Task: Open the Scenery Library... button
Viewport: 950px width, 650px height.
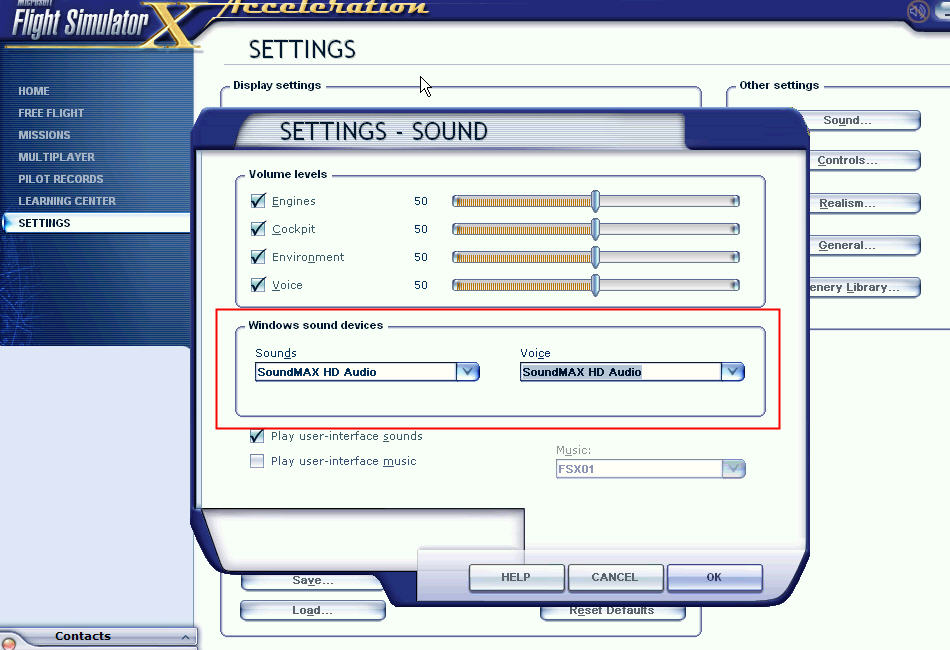Action: pos(865,287)
